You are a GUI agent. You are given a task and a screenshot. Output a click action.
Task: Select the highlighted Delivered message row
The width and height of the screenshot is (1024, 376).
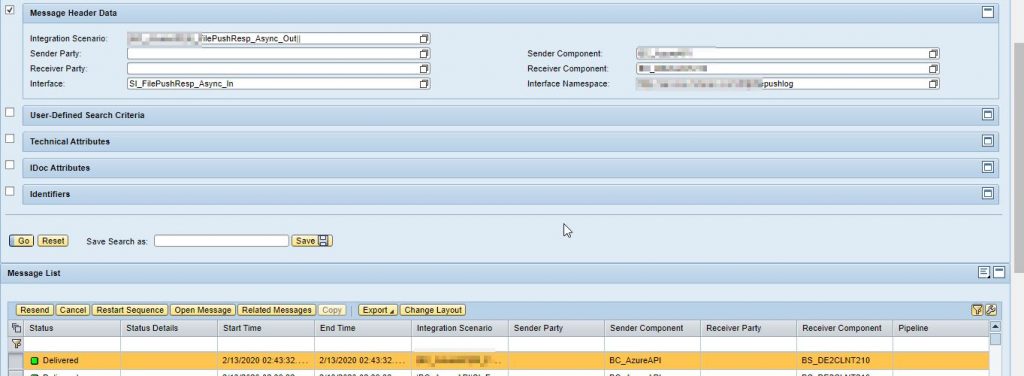498,360
